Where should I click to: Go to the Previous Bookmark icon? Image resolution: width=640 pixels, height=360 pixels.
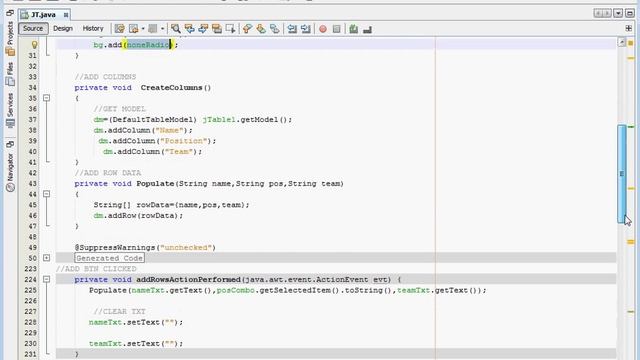pos(247,29)
